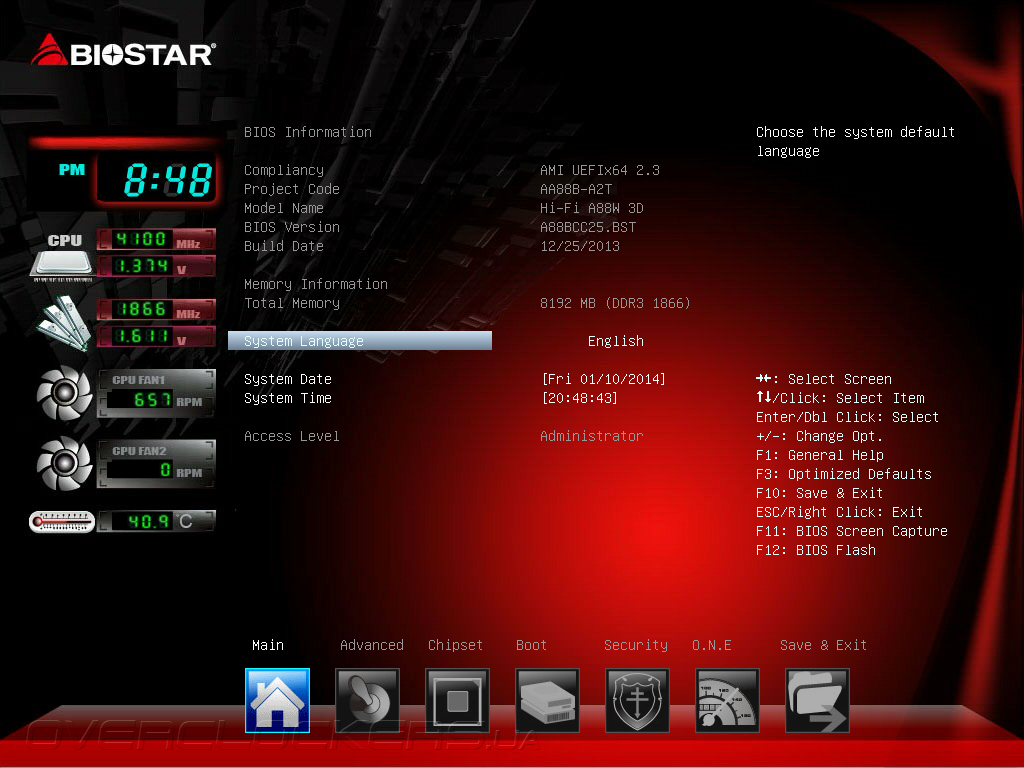Click the language help description text
The height and width of the screenshot is (768, 1024).
856,141
